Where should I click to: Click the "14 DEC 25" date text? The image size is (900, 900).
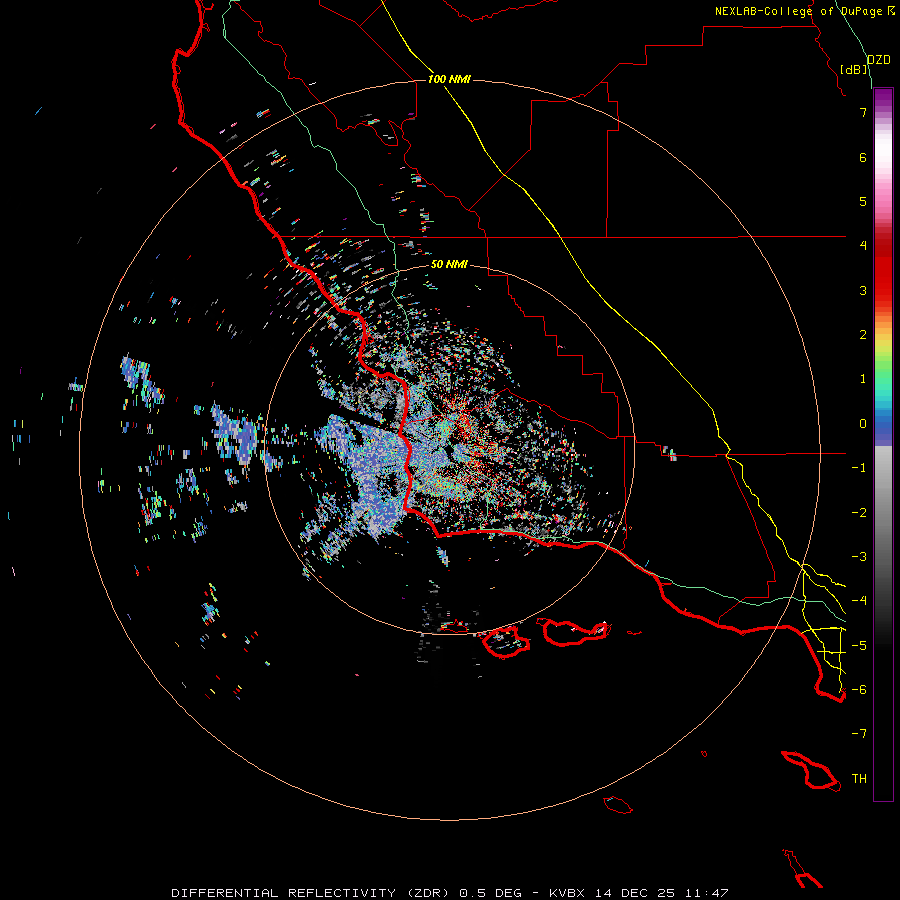click(637, 893)
